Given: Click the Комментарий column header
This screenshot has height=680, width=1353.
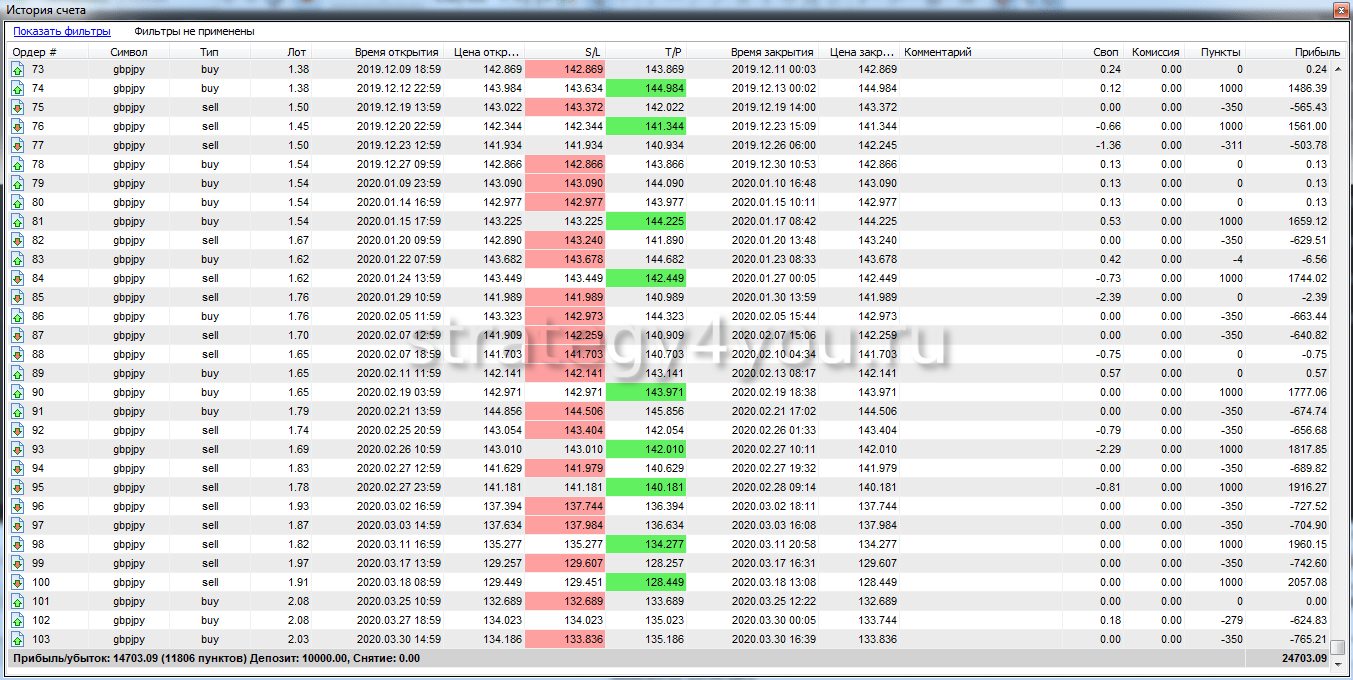Looking at the screenshot, I should coord(938,52).
